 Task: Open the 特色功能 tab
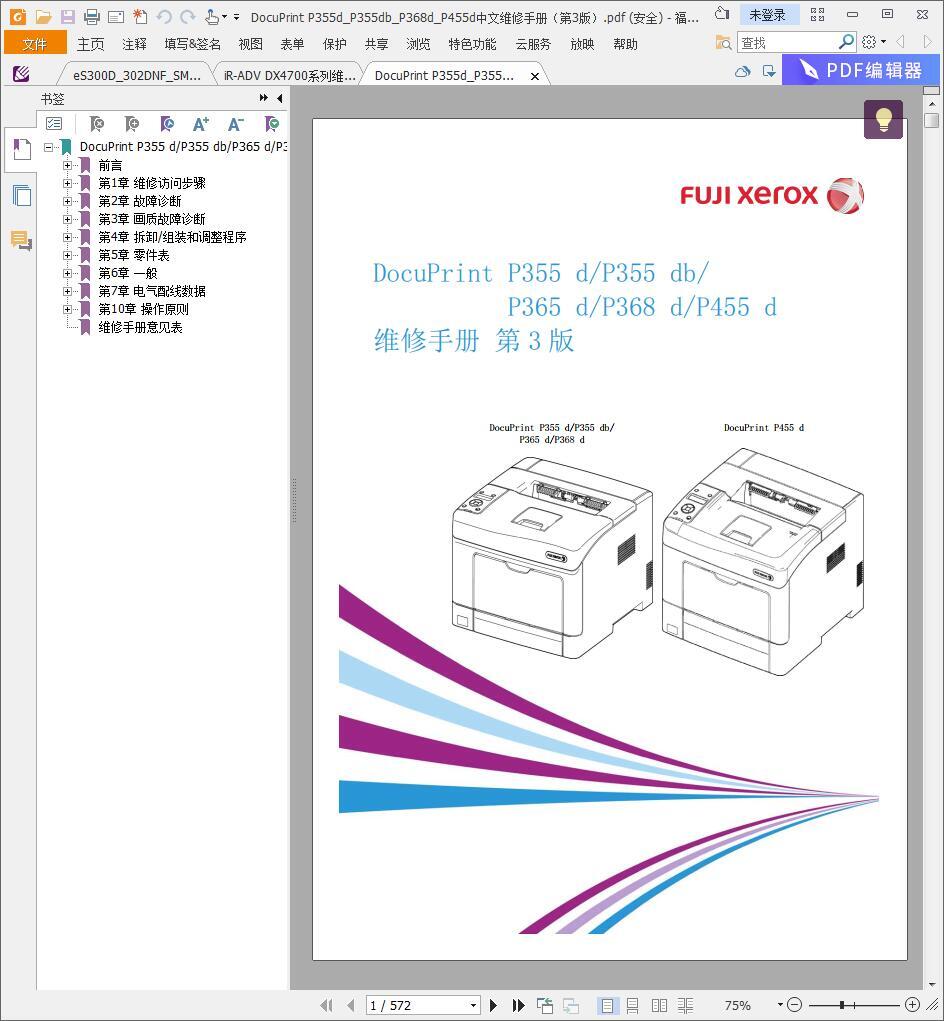click(x=473, y=44)
